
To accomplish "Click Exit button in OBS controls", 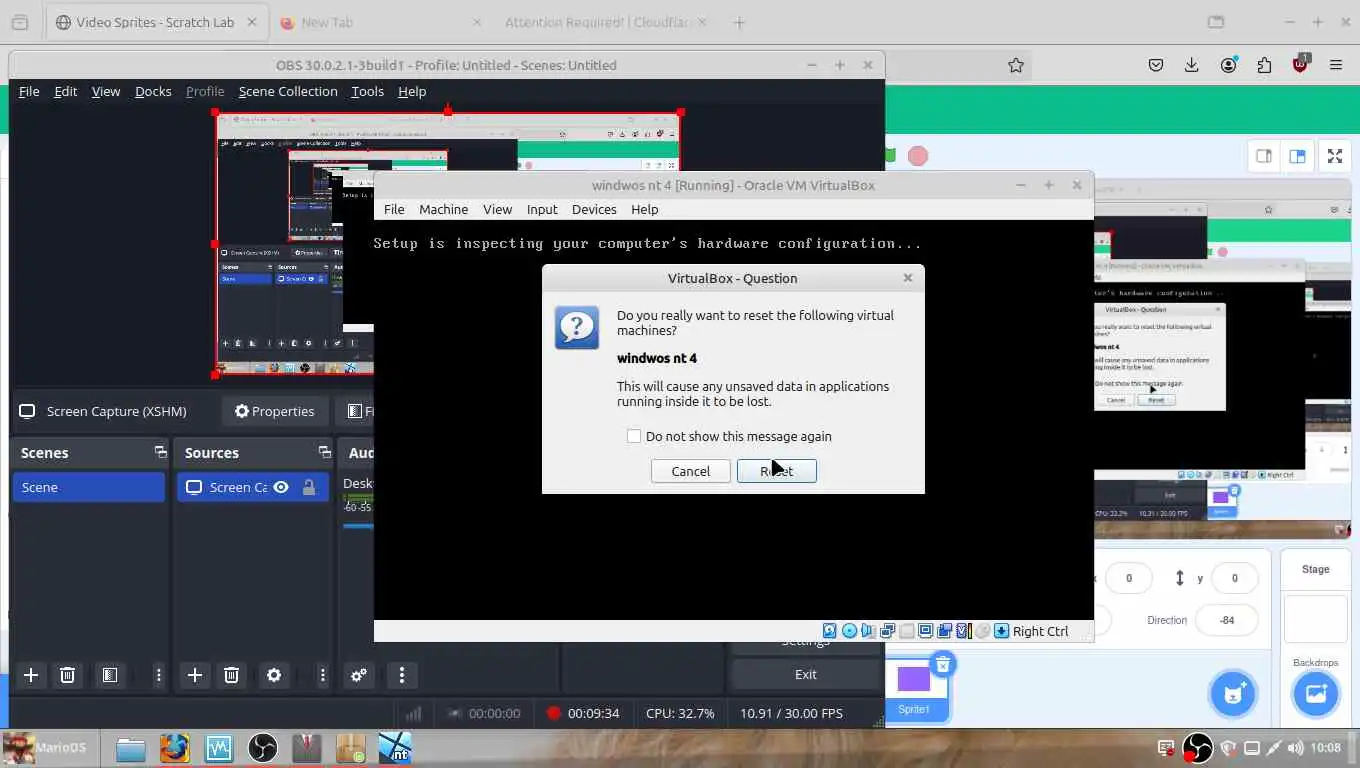I will (805, 674).
